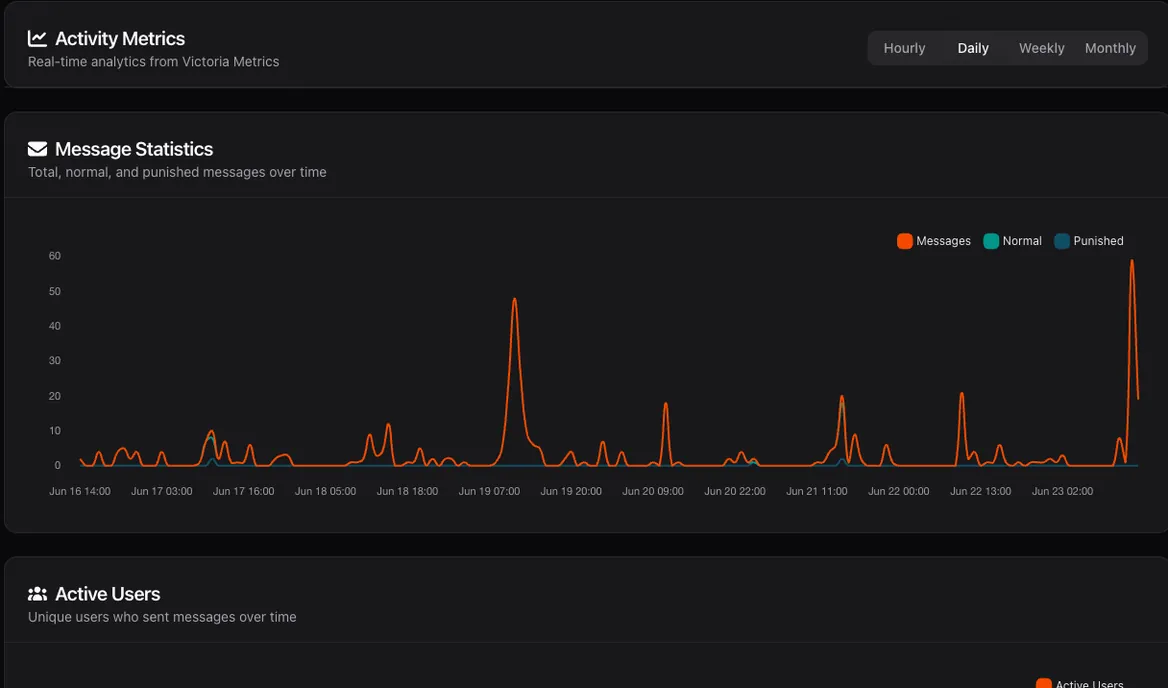
Task: Toggle the Messages series in the legend
Action: tap(934, 241)
